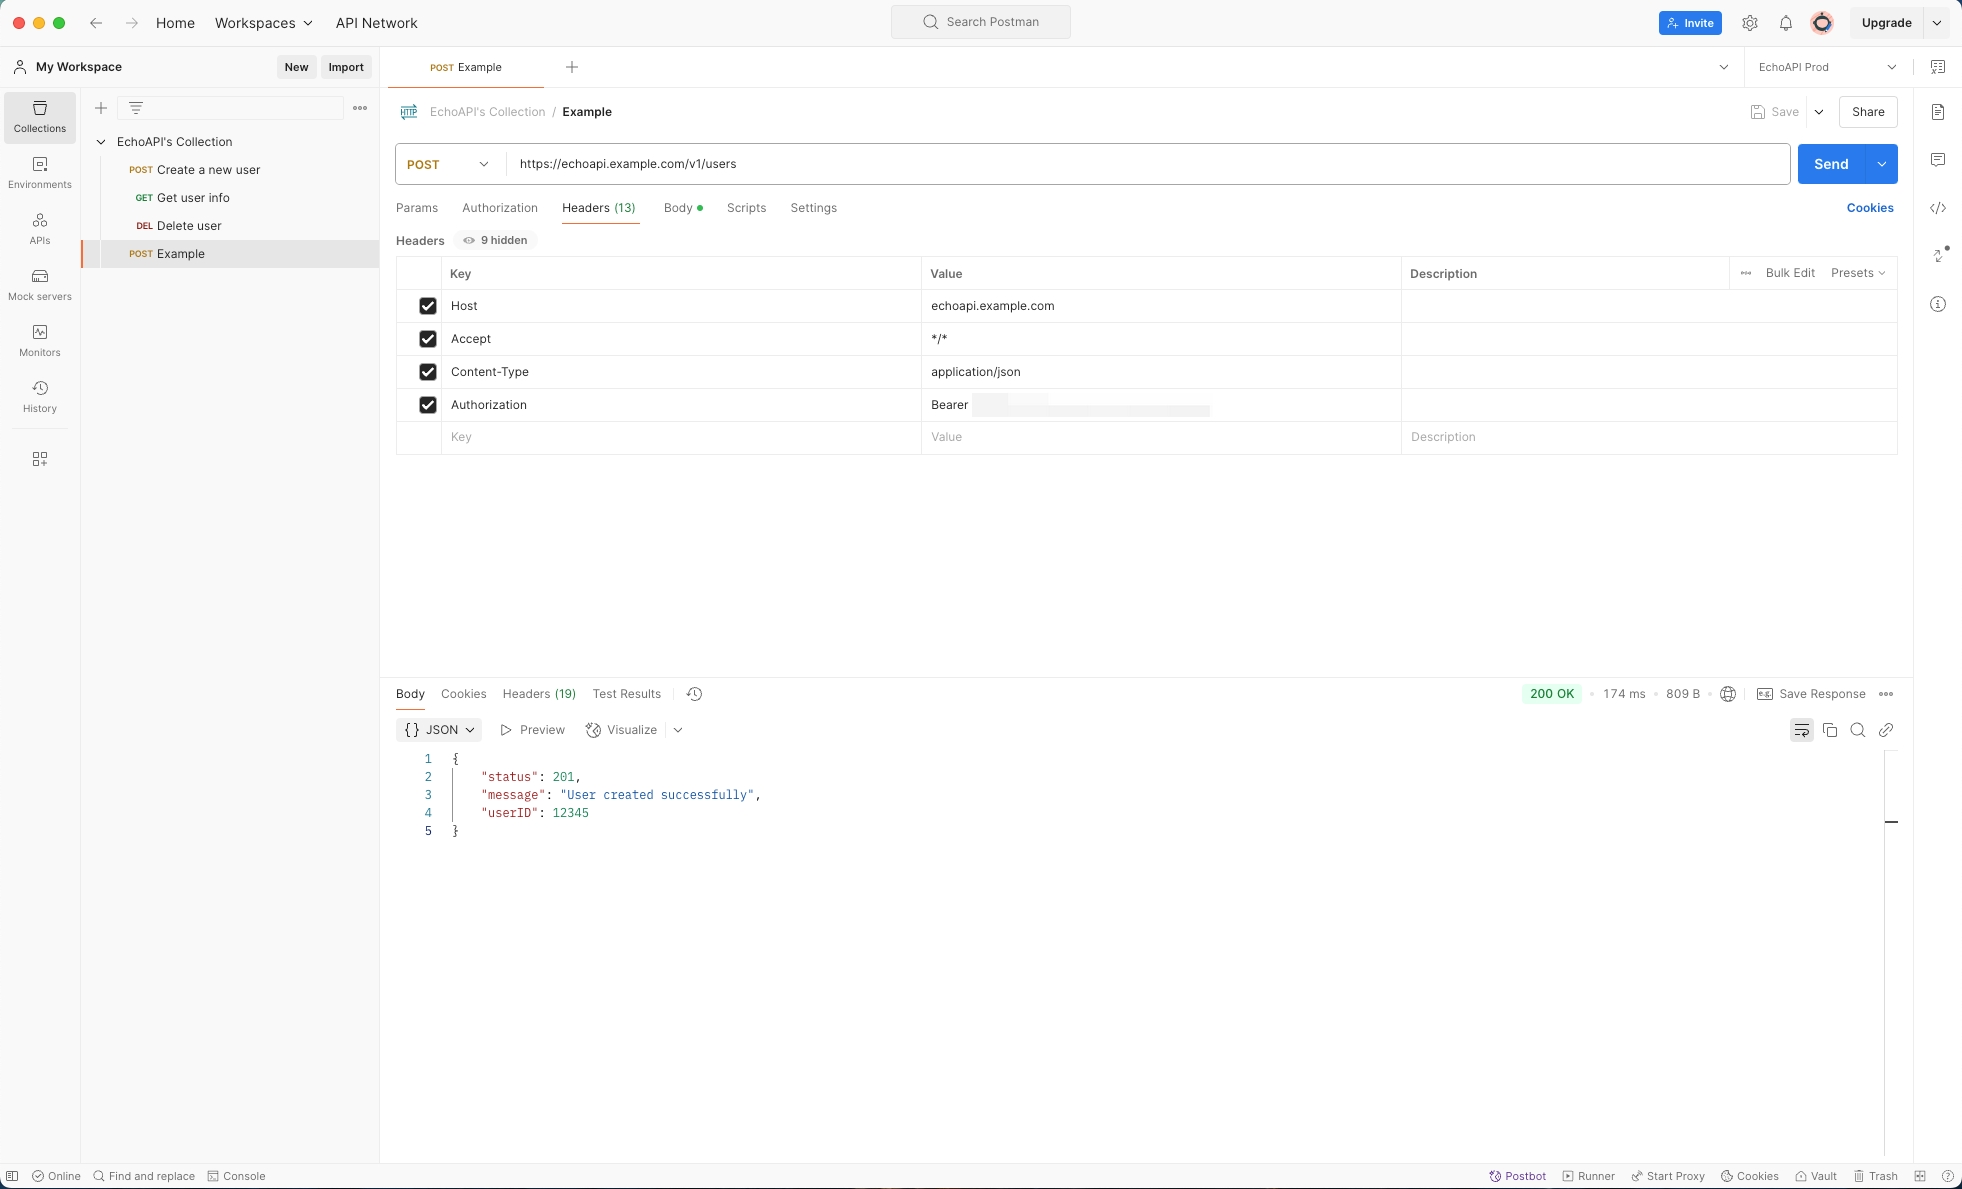Open the comments icon in right sidebar
Viewport: 1962px width, 1189px height.
tap(1938, 160)
